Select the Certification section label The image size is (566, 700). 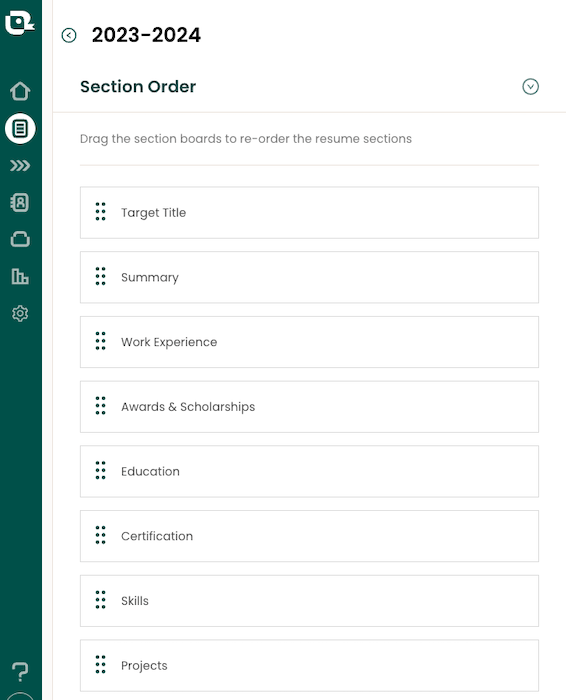coord(157,536)
